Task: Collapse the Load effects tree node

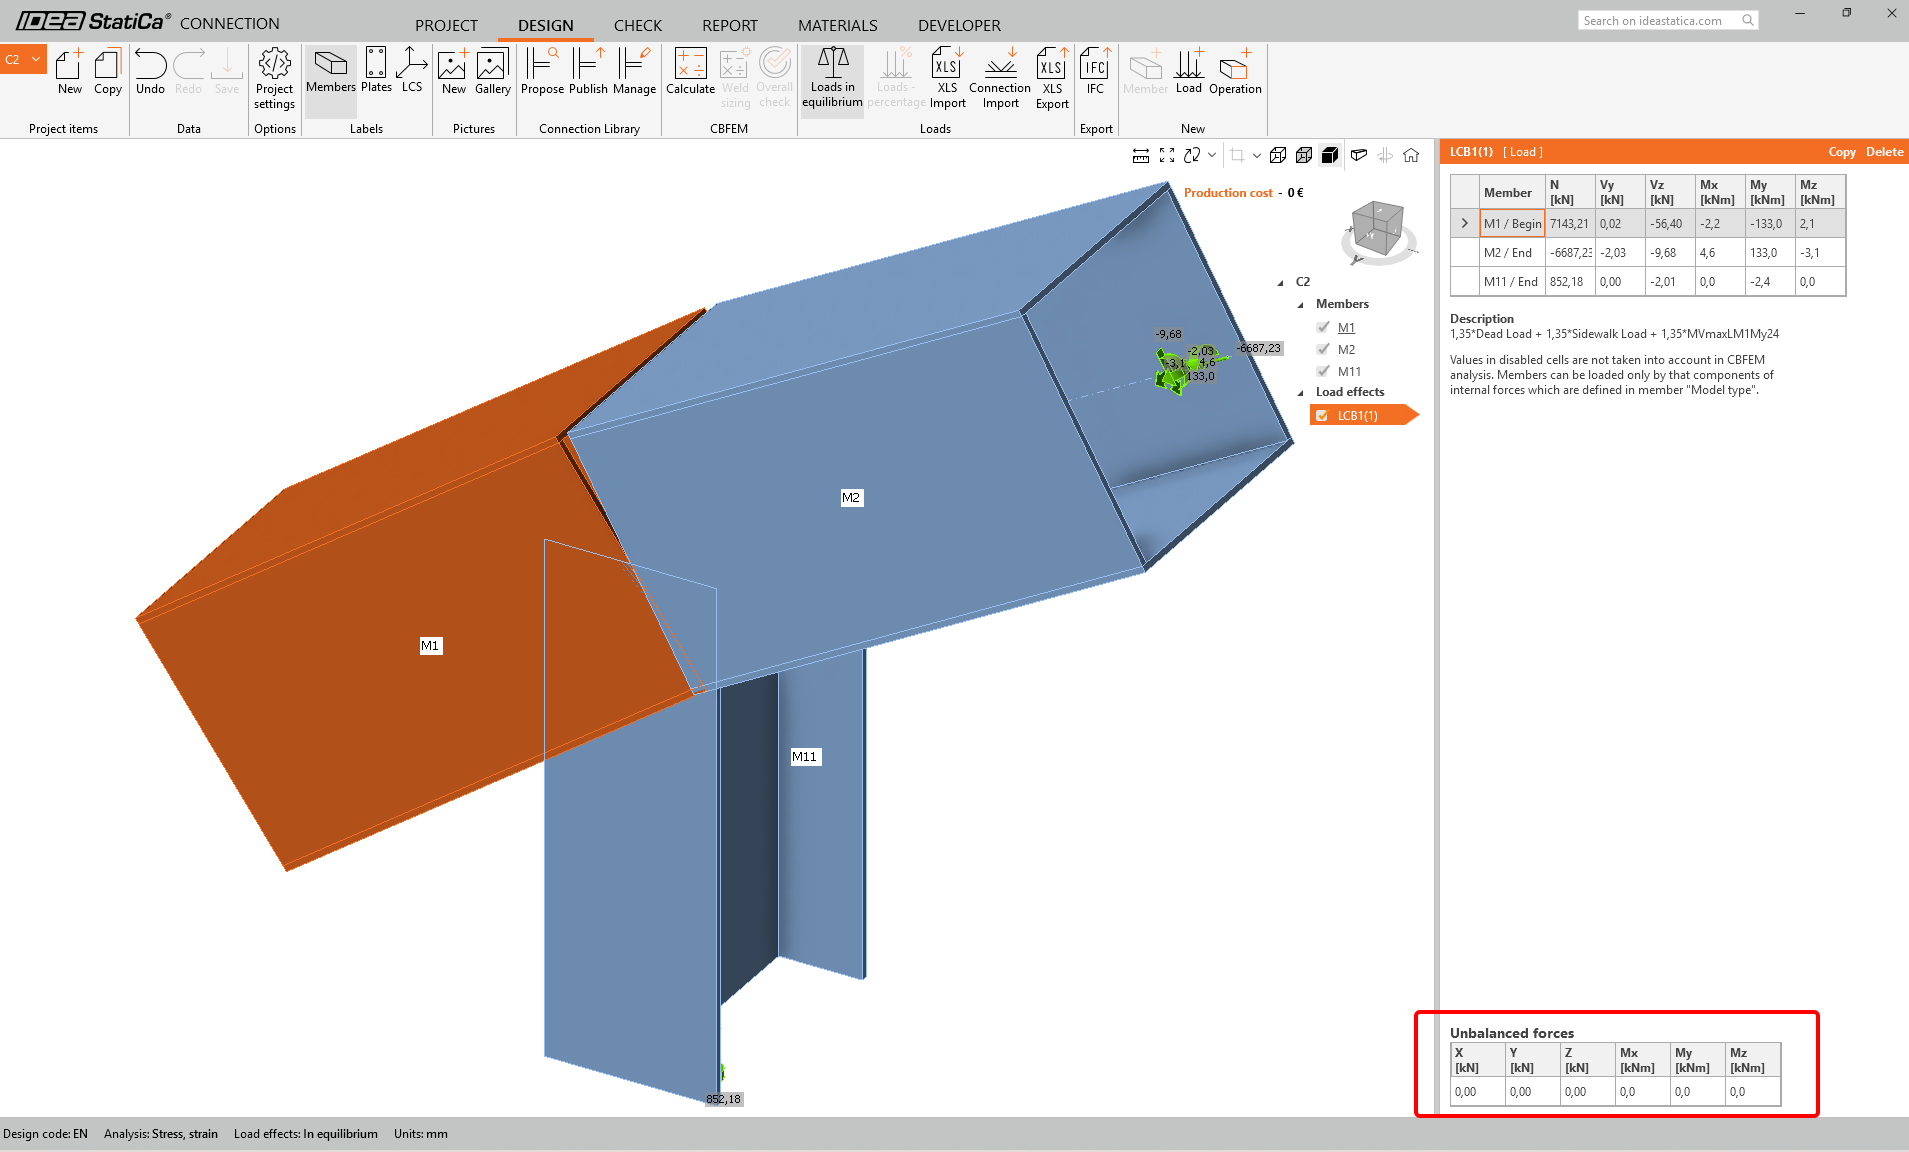Action: click(1300, 393)
